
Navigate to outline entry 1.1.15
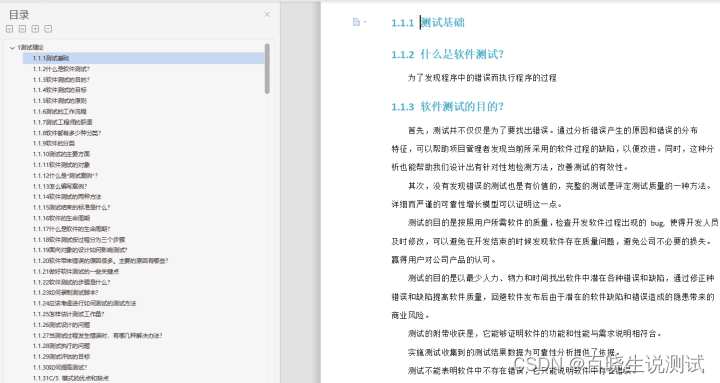pyautogui.click(x=72, y=207)
